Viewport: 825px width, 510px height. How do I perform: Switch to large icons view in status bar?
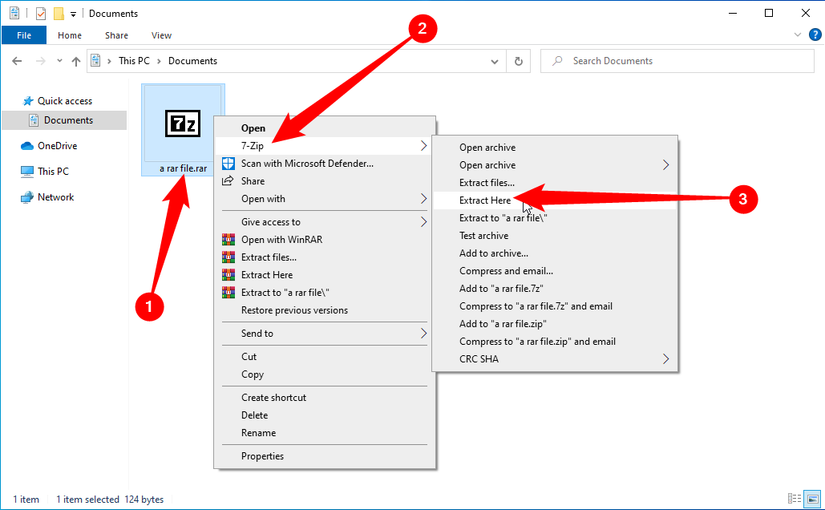pos(811,498)
